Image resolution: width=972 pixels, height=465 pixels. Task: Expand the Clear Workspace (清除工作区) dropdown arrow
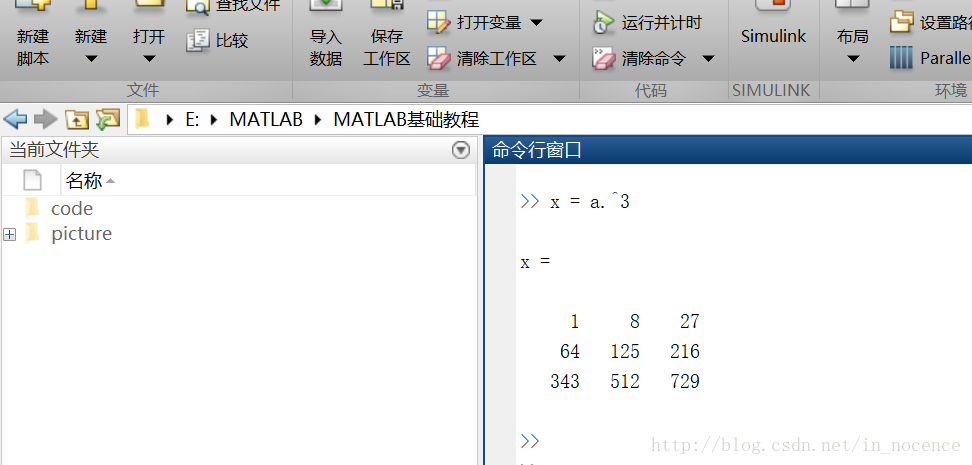559,59
